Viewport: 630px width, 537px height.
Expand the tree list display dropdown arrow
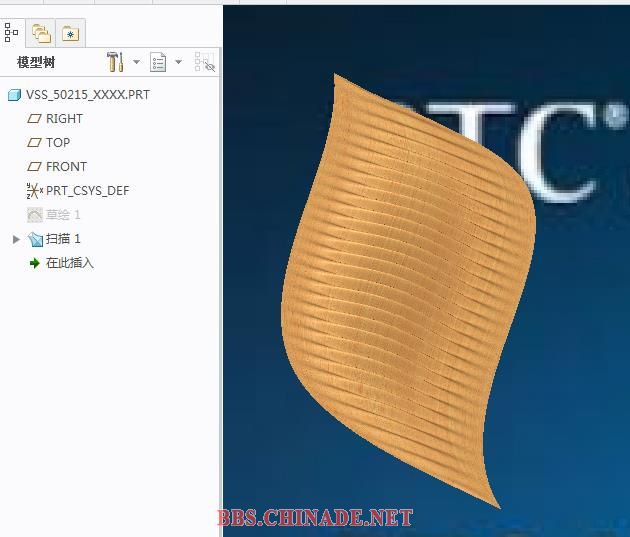[x=179, y=62]
